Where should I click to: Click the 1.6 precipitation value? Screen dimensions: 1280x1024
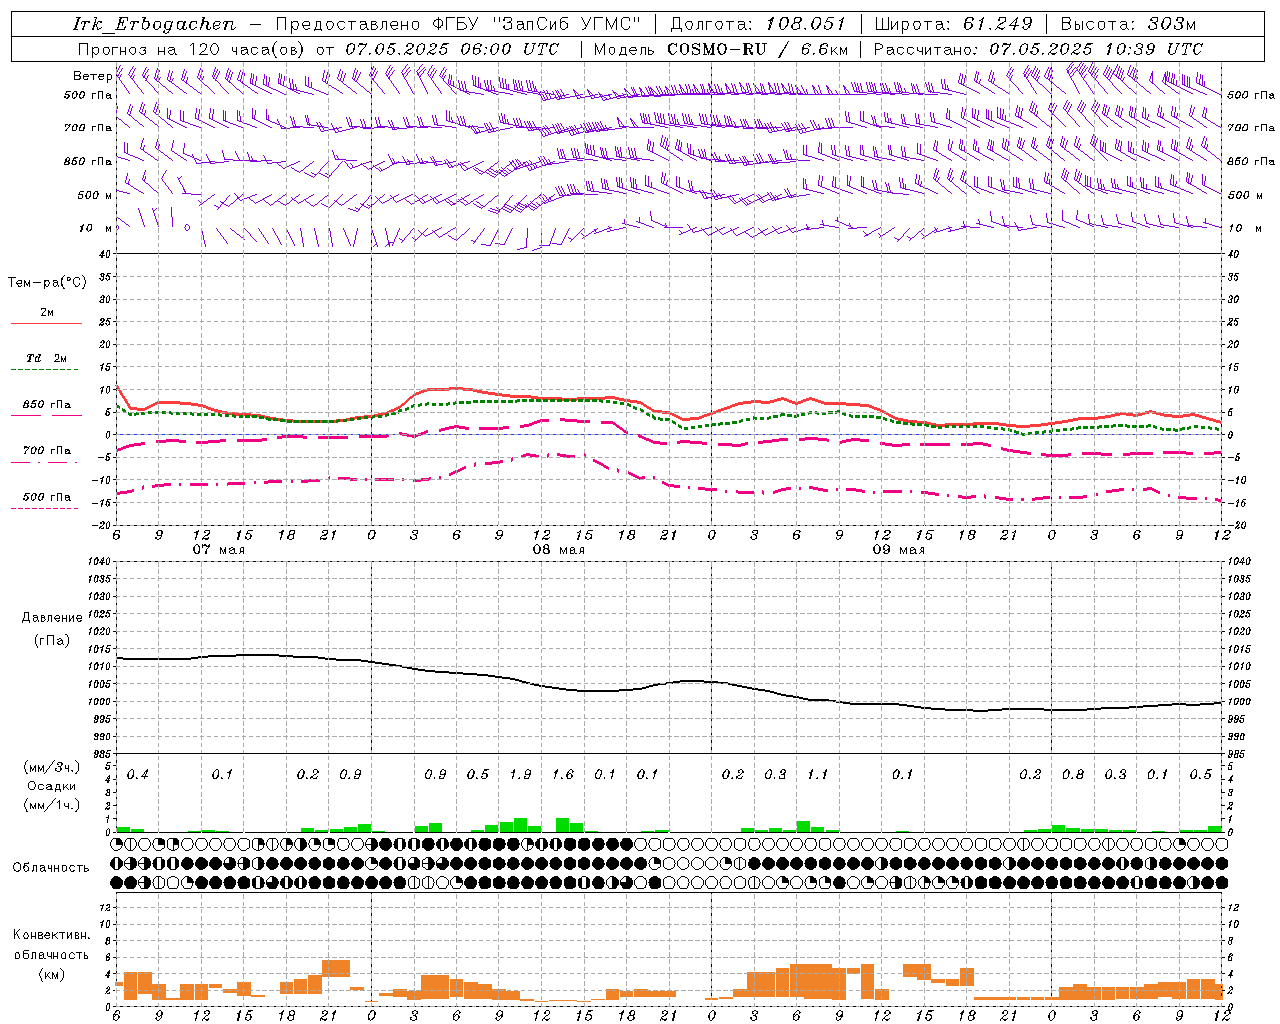pyautogui.click(x=563, y=775)
